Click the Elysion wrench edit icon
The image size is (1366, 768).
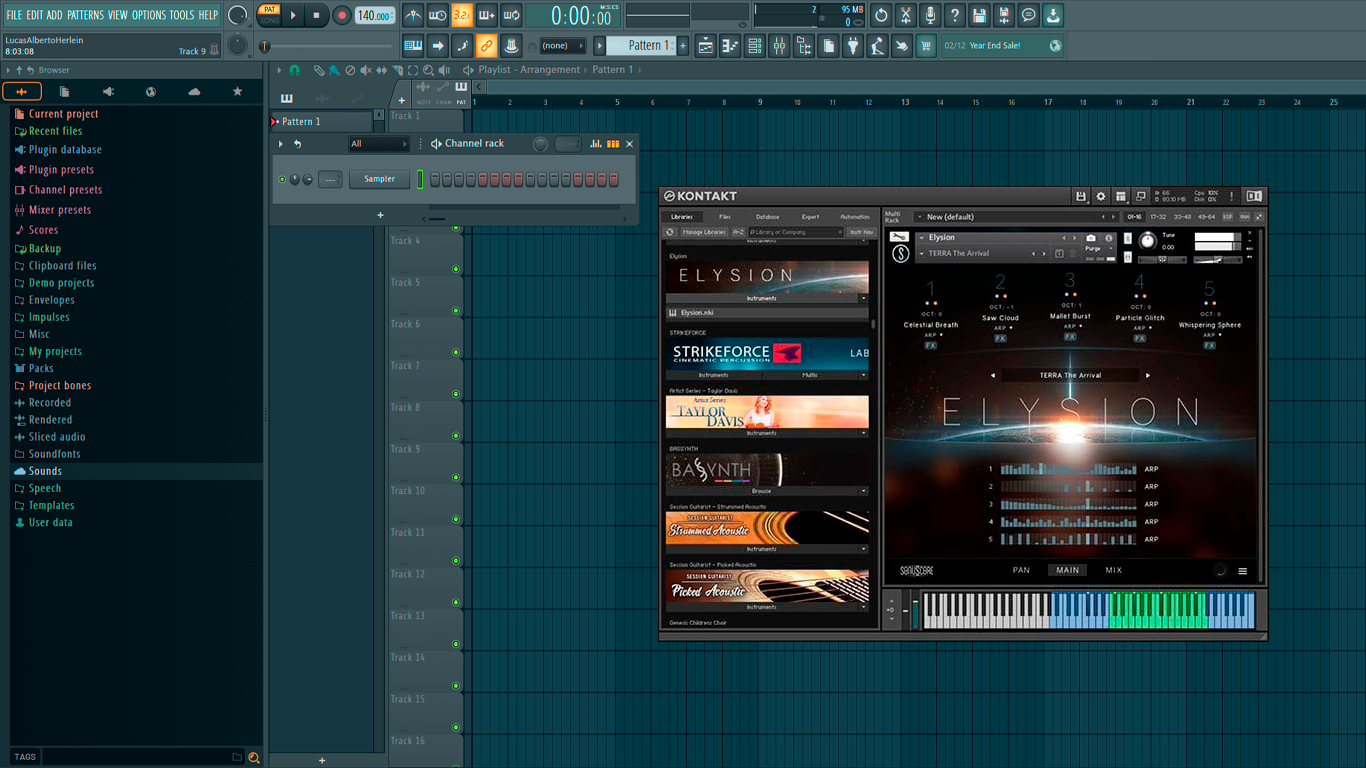(899, 238)
